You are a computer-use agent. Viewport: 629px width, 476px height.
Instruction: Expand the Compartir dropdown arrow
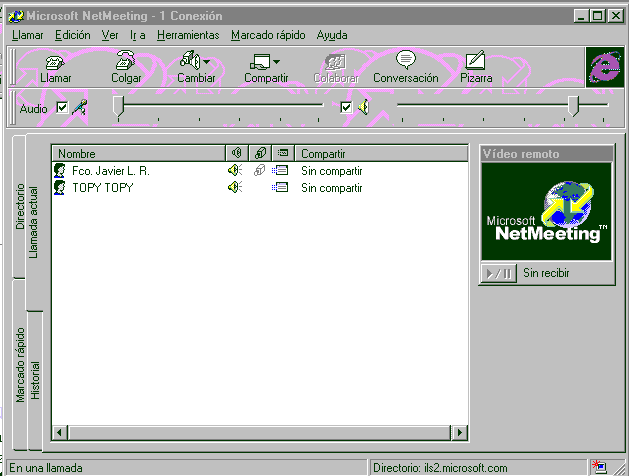[276, 62]
